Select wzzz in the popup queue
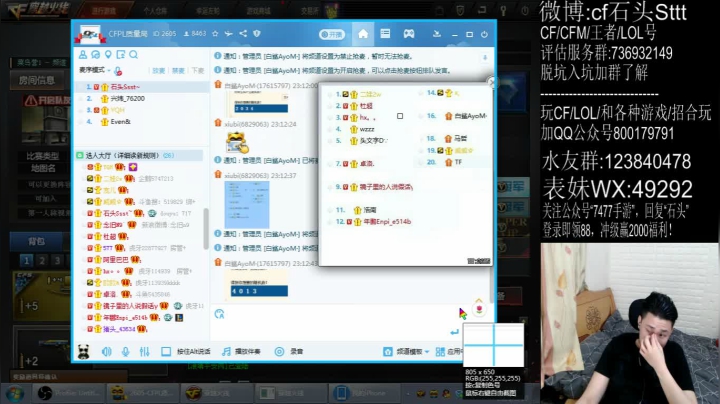 click(x=367, y=129)
